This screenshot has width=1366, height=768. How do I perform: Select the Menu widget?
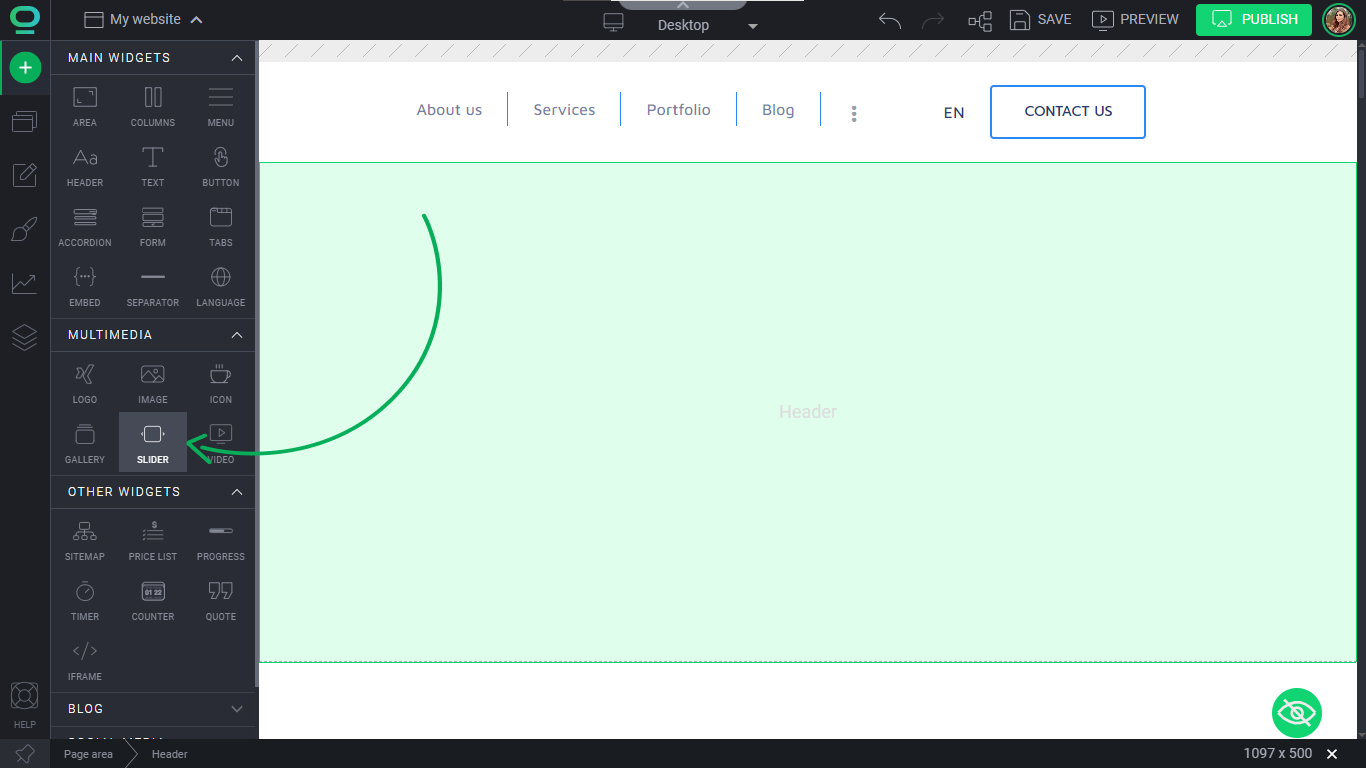[221, 106]
